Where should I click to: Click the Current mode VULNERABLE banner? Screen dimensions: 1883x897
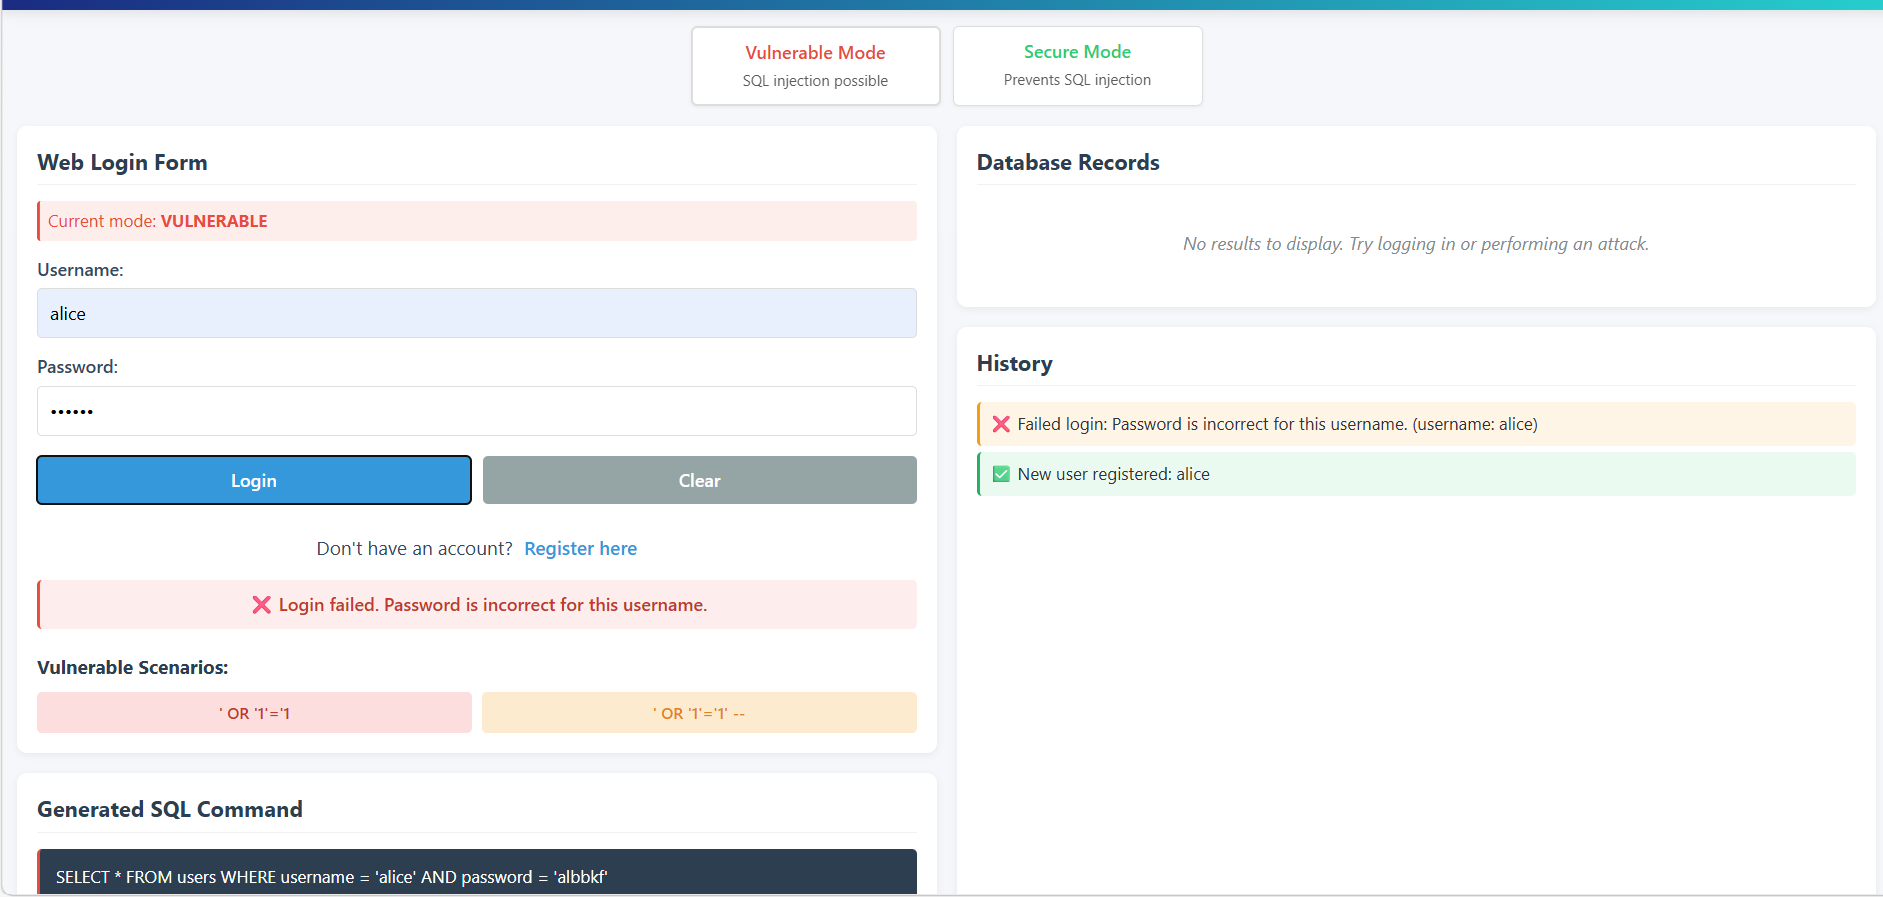coord(476,221)
